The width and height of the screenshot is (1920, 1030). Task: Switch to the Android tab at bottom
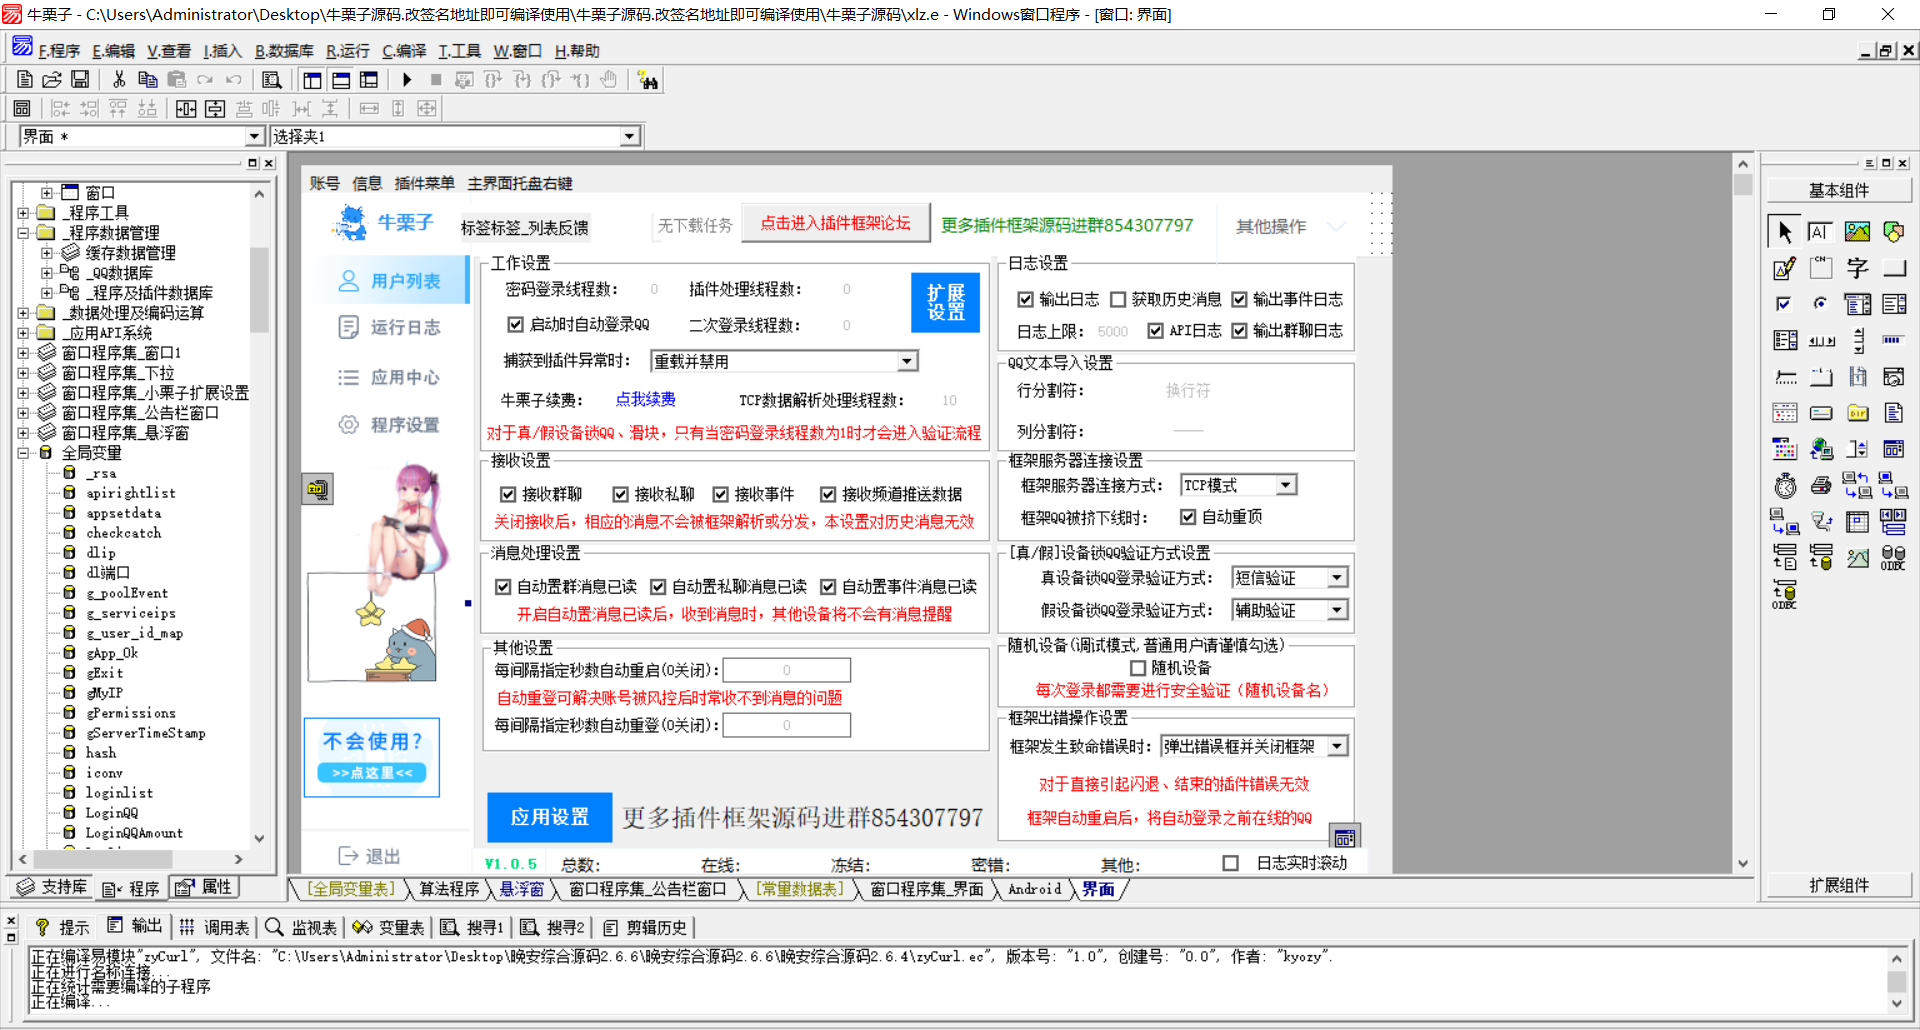coord(1034,889)
